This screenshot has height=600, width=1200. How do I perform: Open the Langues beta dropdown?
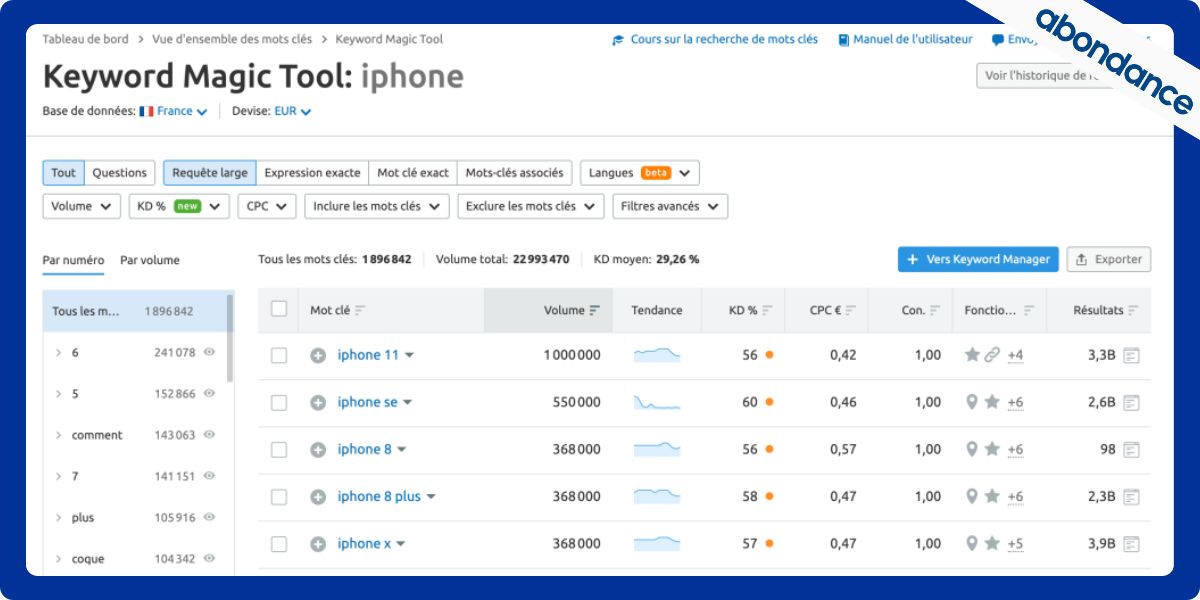tap(640, 173)
